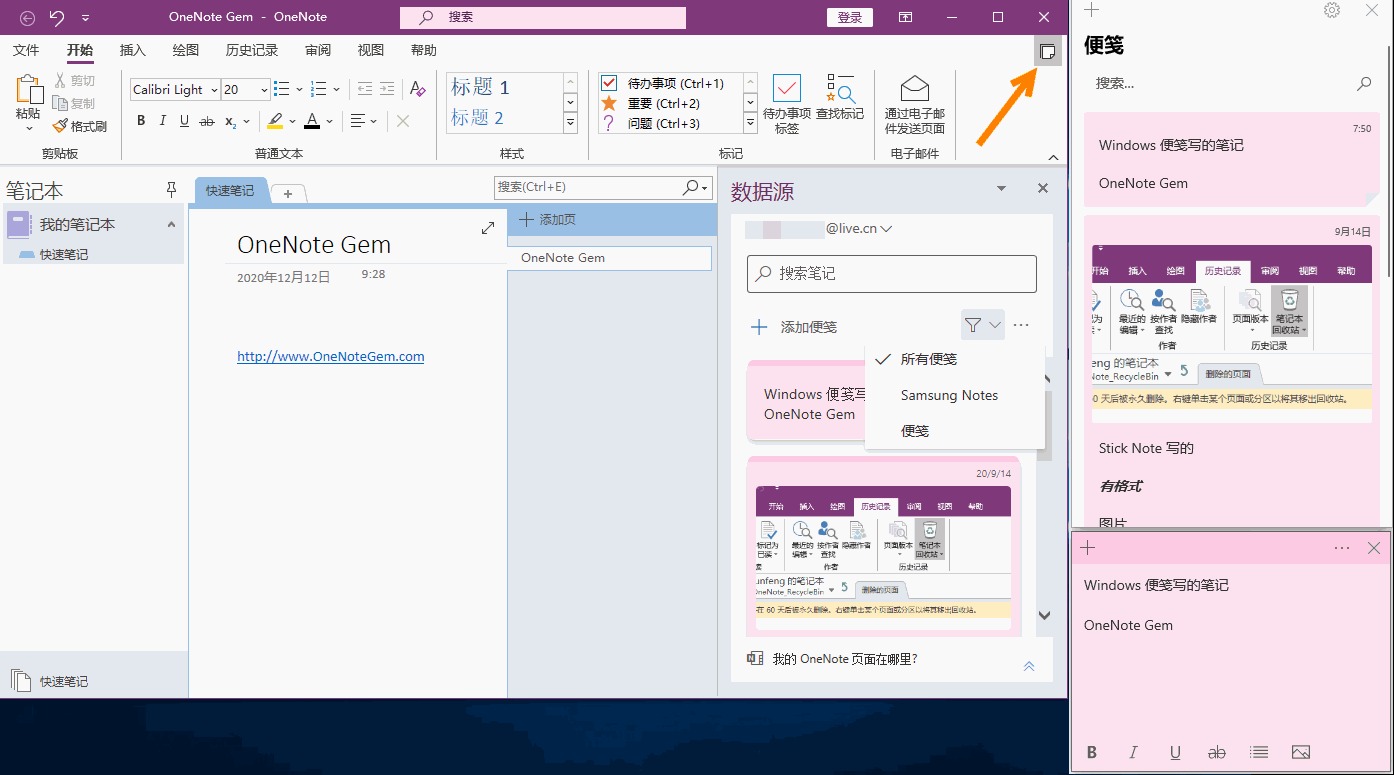Open the sticky notes feed icon below window controls
The image size is (1394, 775).
click(x=1048, y=51)
